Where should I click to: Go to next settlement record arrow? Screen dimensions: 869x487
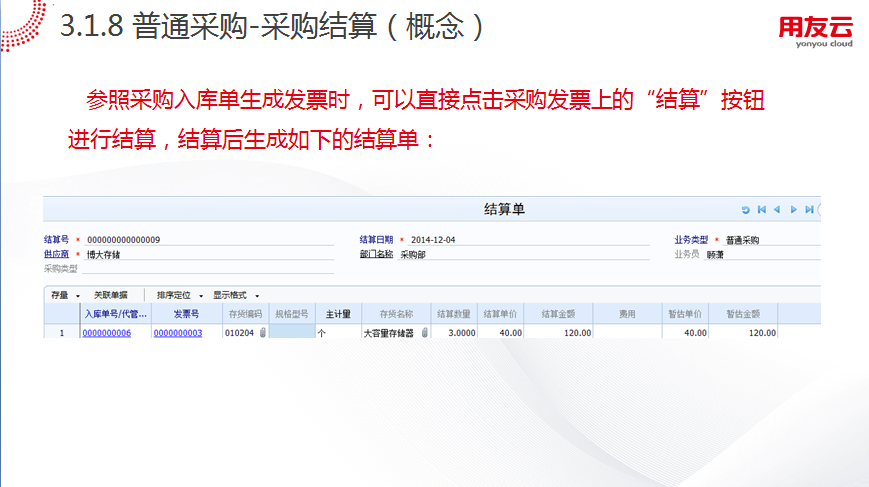794,209
